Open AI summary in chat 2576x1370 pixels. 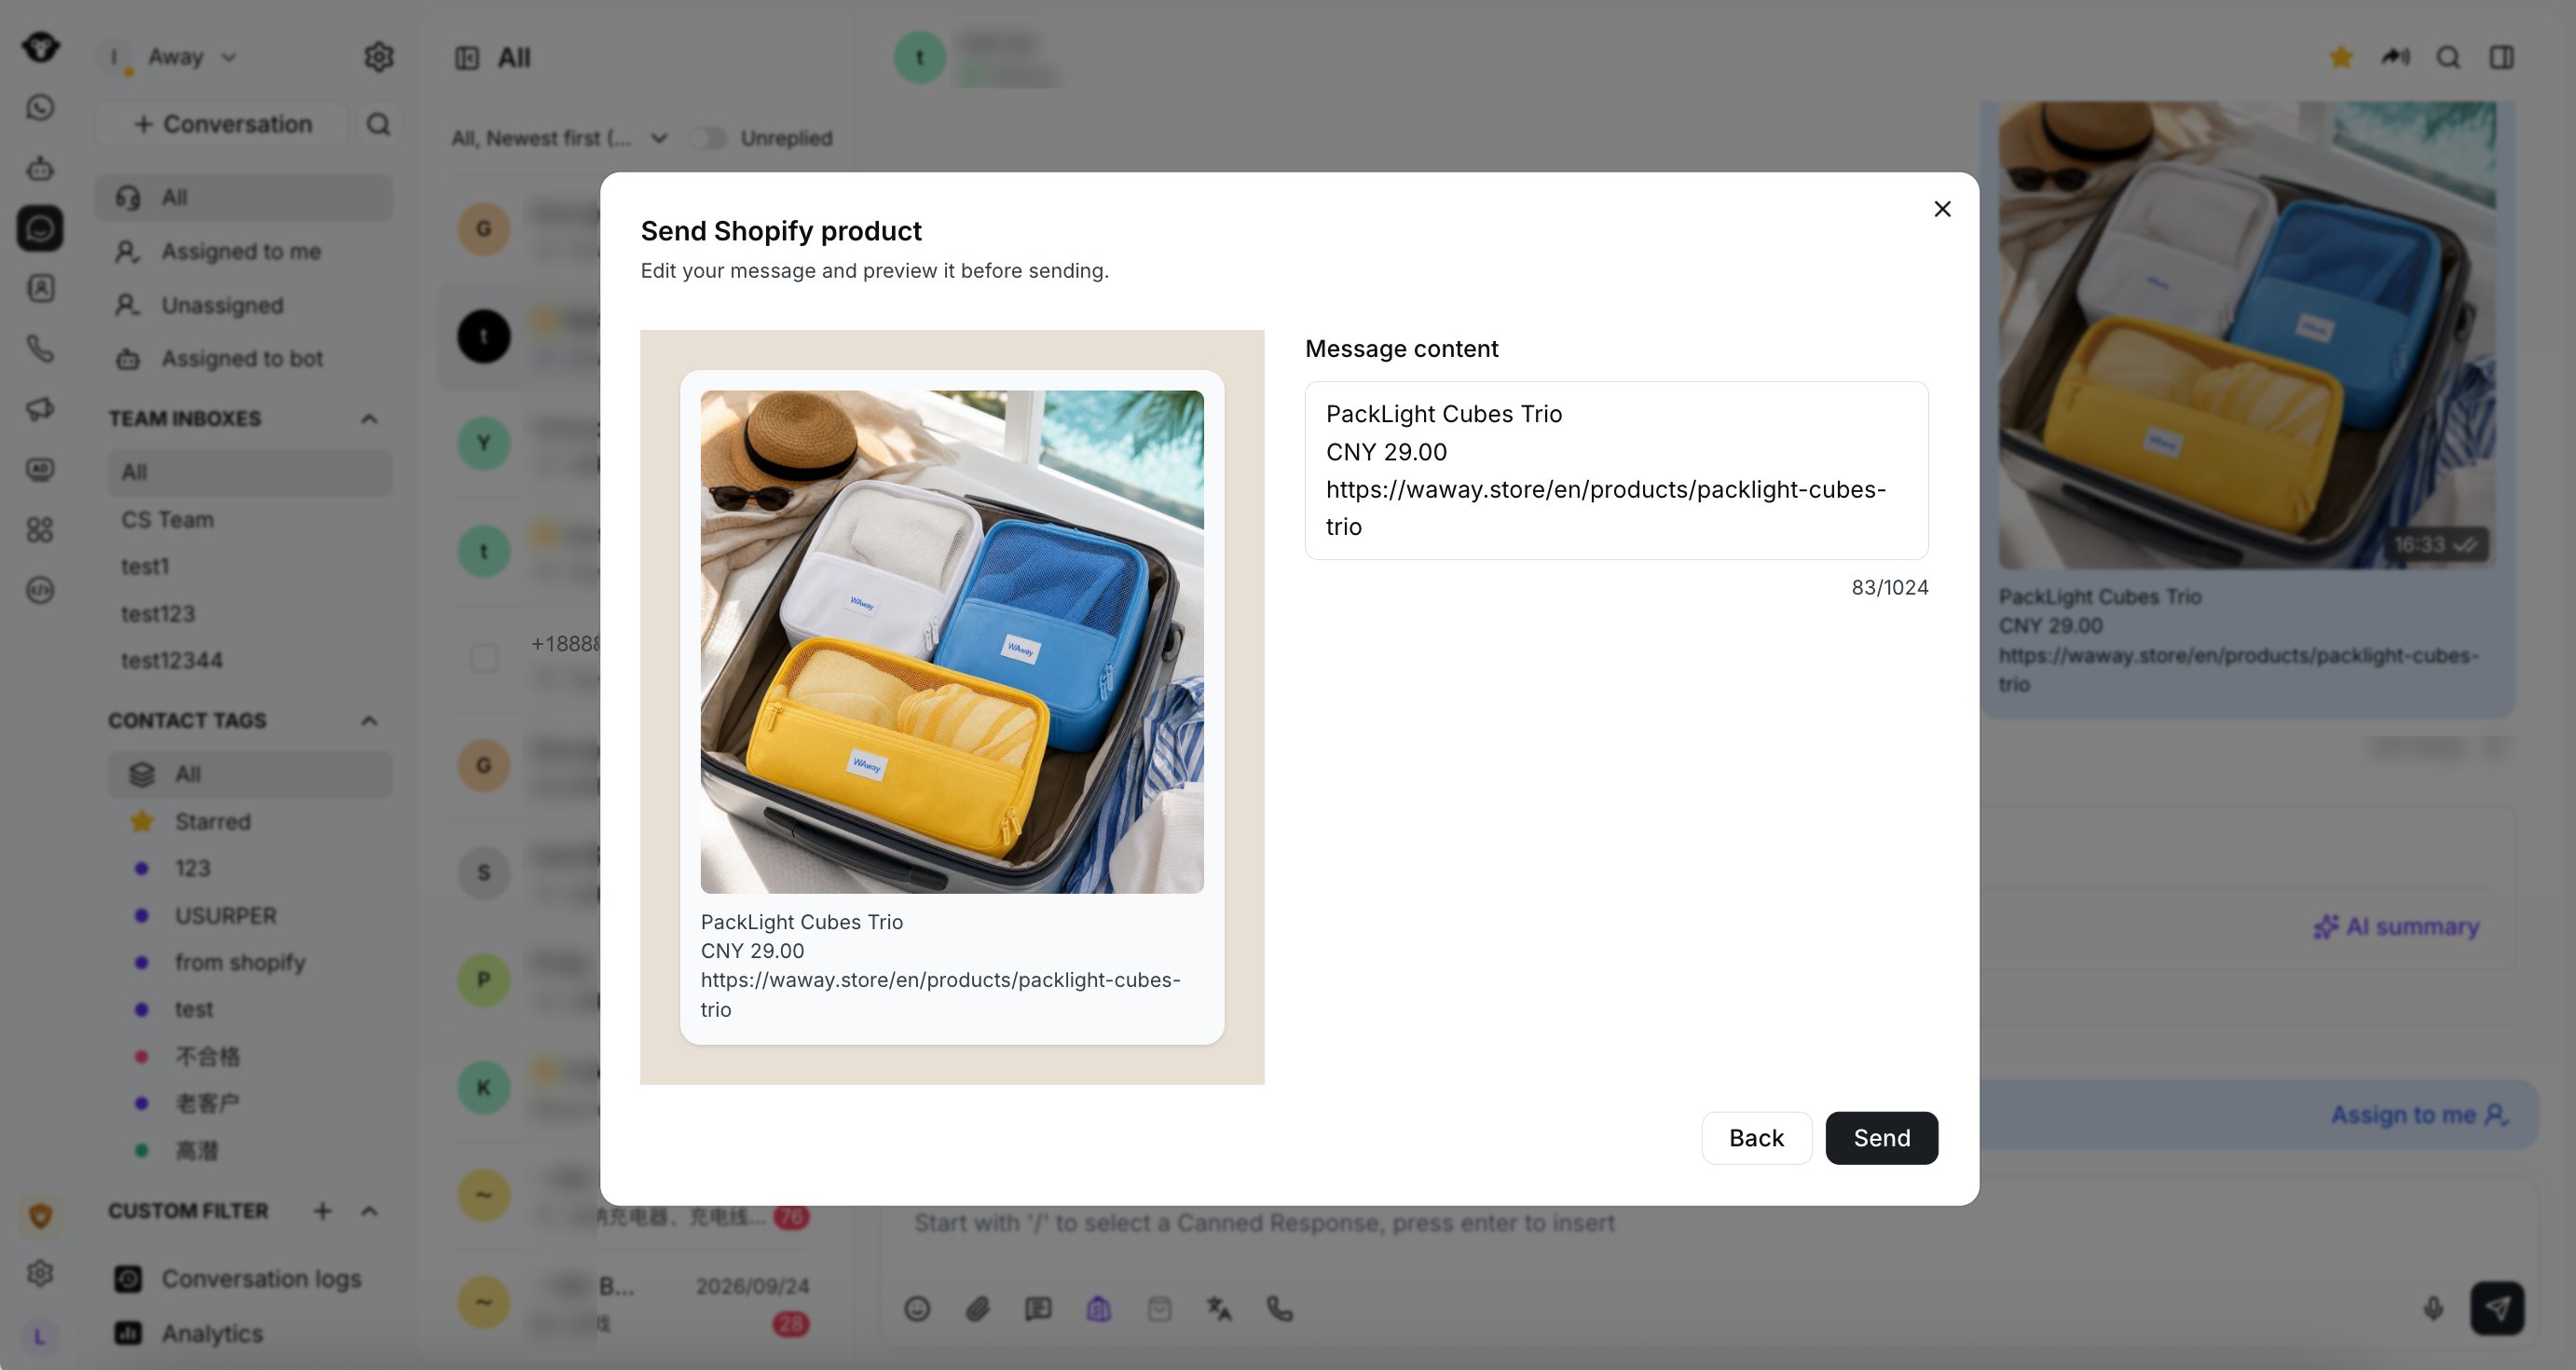click(2396, 927)
